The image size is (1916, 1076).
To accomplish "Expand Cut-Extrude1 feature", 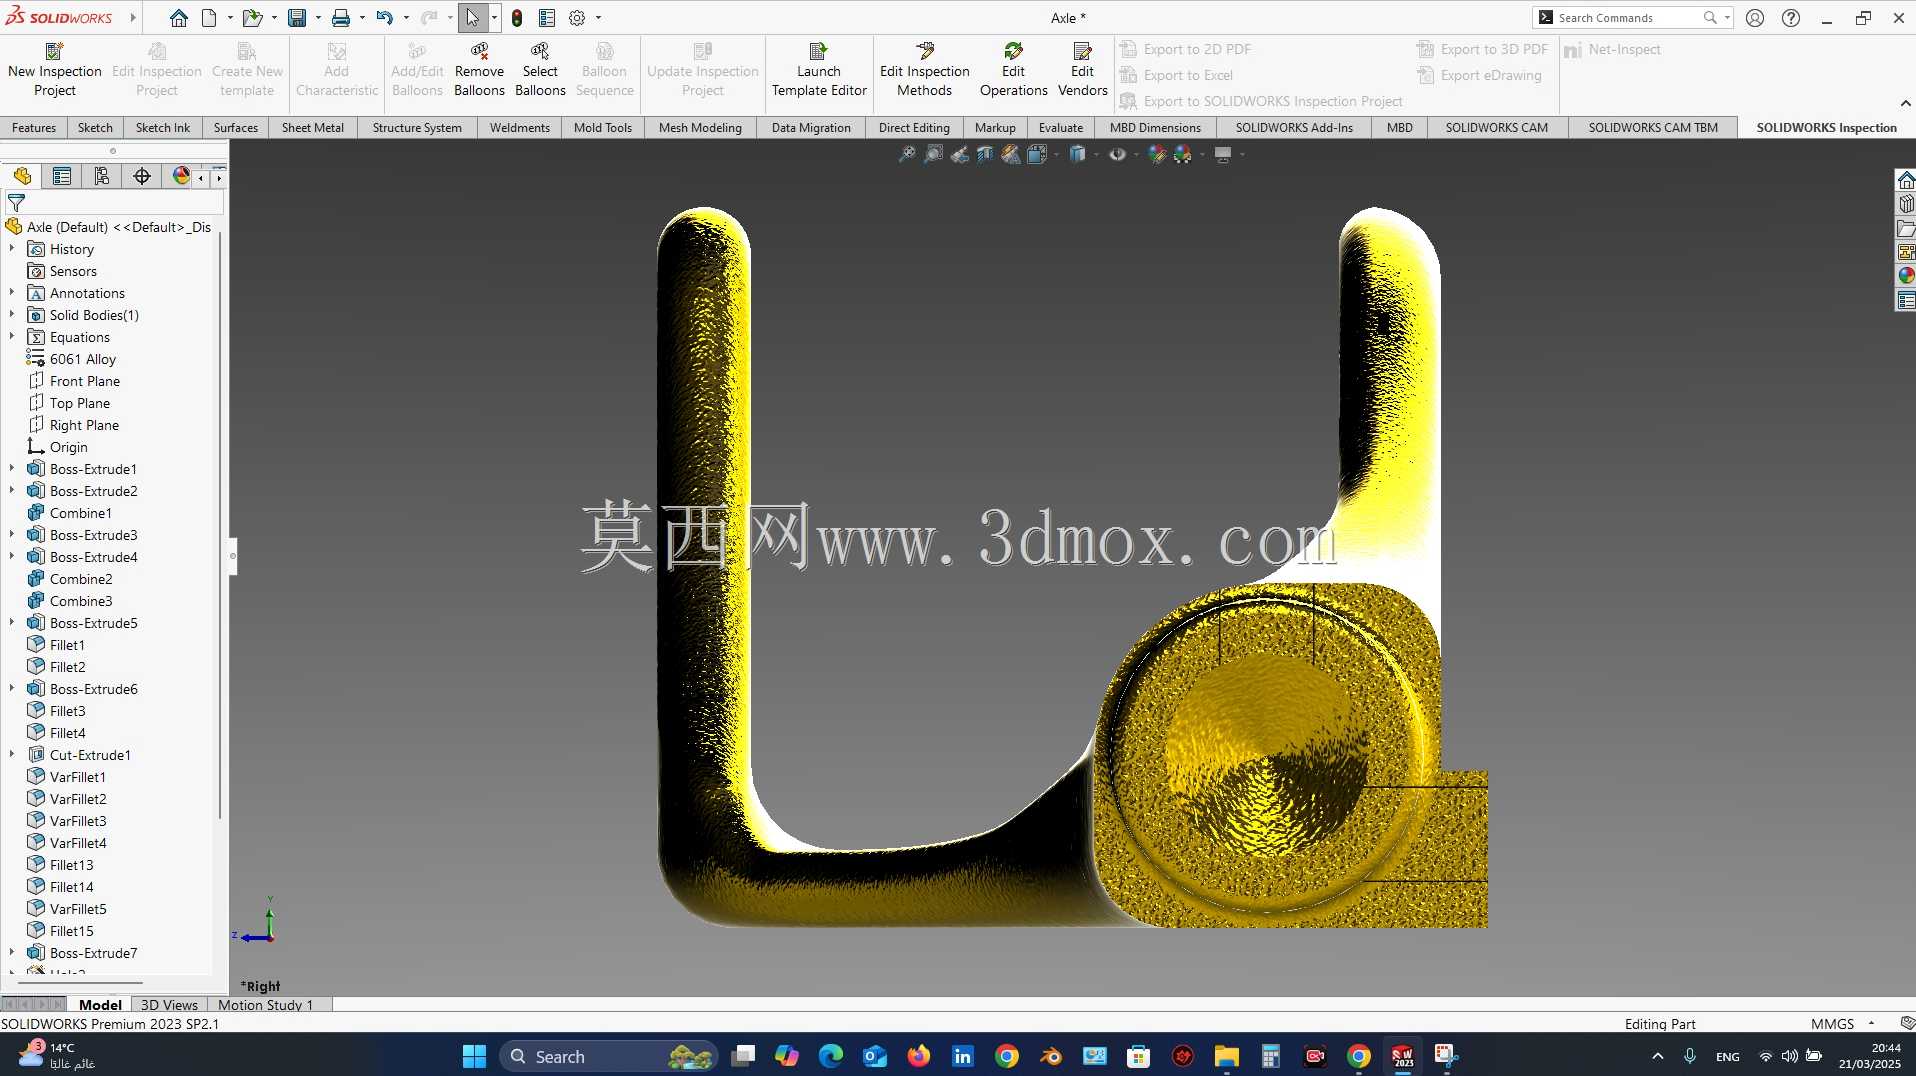I will pos(12,755).
